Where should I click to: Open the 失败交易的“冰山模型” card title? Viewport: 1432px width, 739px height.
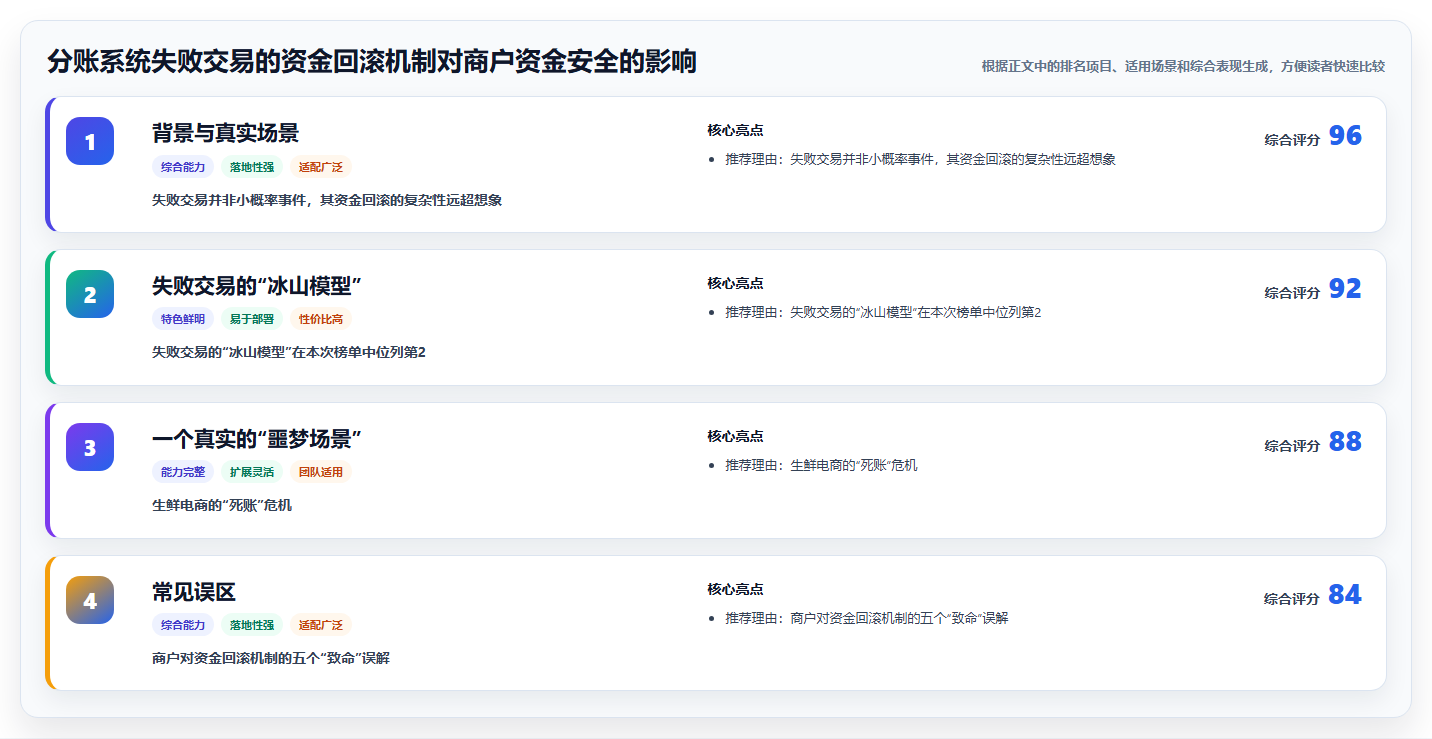[257, 286]
